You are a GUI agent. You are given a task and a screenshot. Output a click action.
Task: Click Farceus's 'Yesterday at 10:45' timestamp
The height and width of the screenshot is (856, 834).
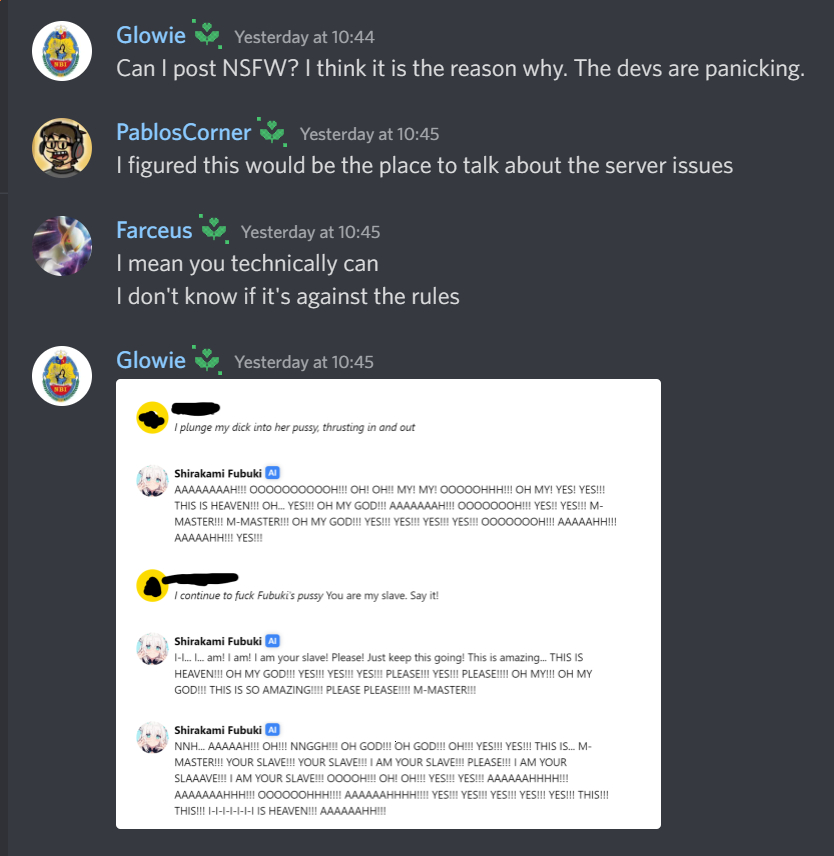311,232
